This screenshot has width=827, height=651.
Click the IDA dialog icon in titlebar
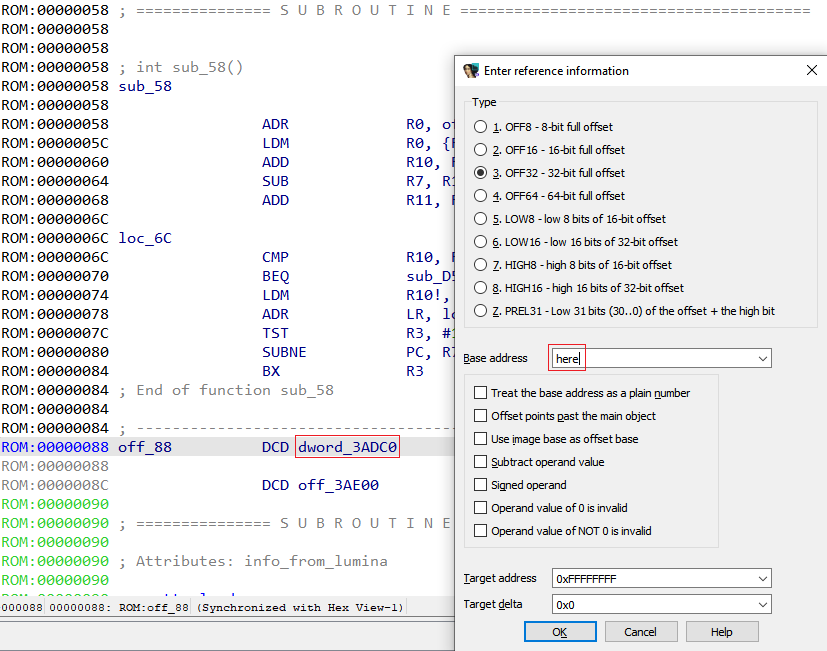point(470,70)
